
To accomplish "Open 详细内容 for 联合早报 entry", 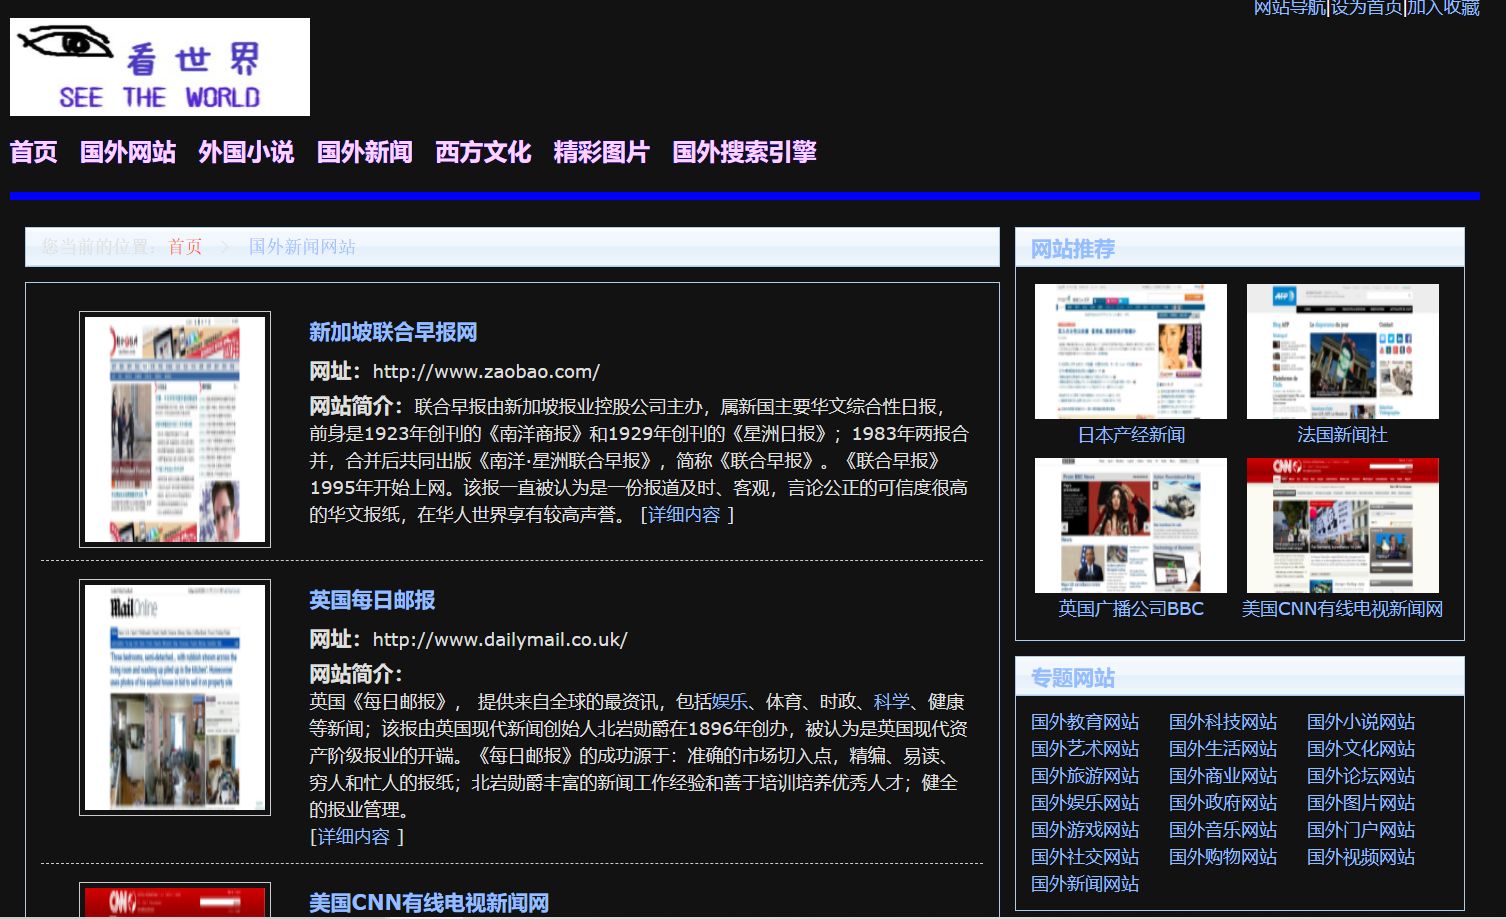I will 684,515.
